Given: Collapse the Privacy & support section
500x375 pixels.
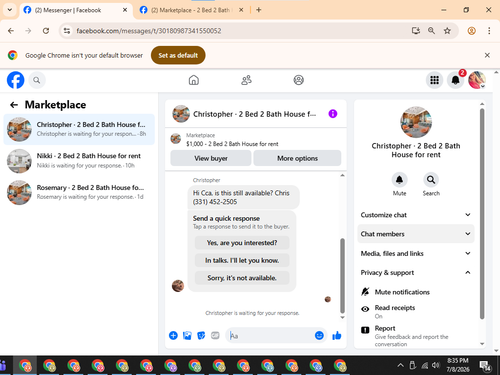Looking at the screenshot, I should [416, 273].
